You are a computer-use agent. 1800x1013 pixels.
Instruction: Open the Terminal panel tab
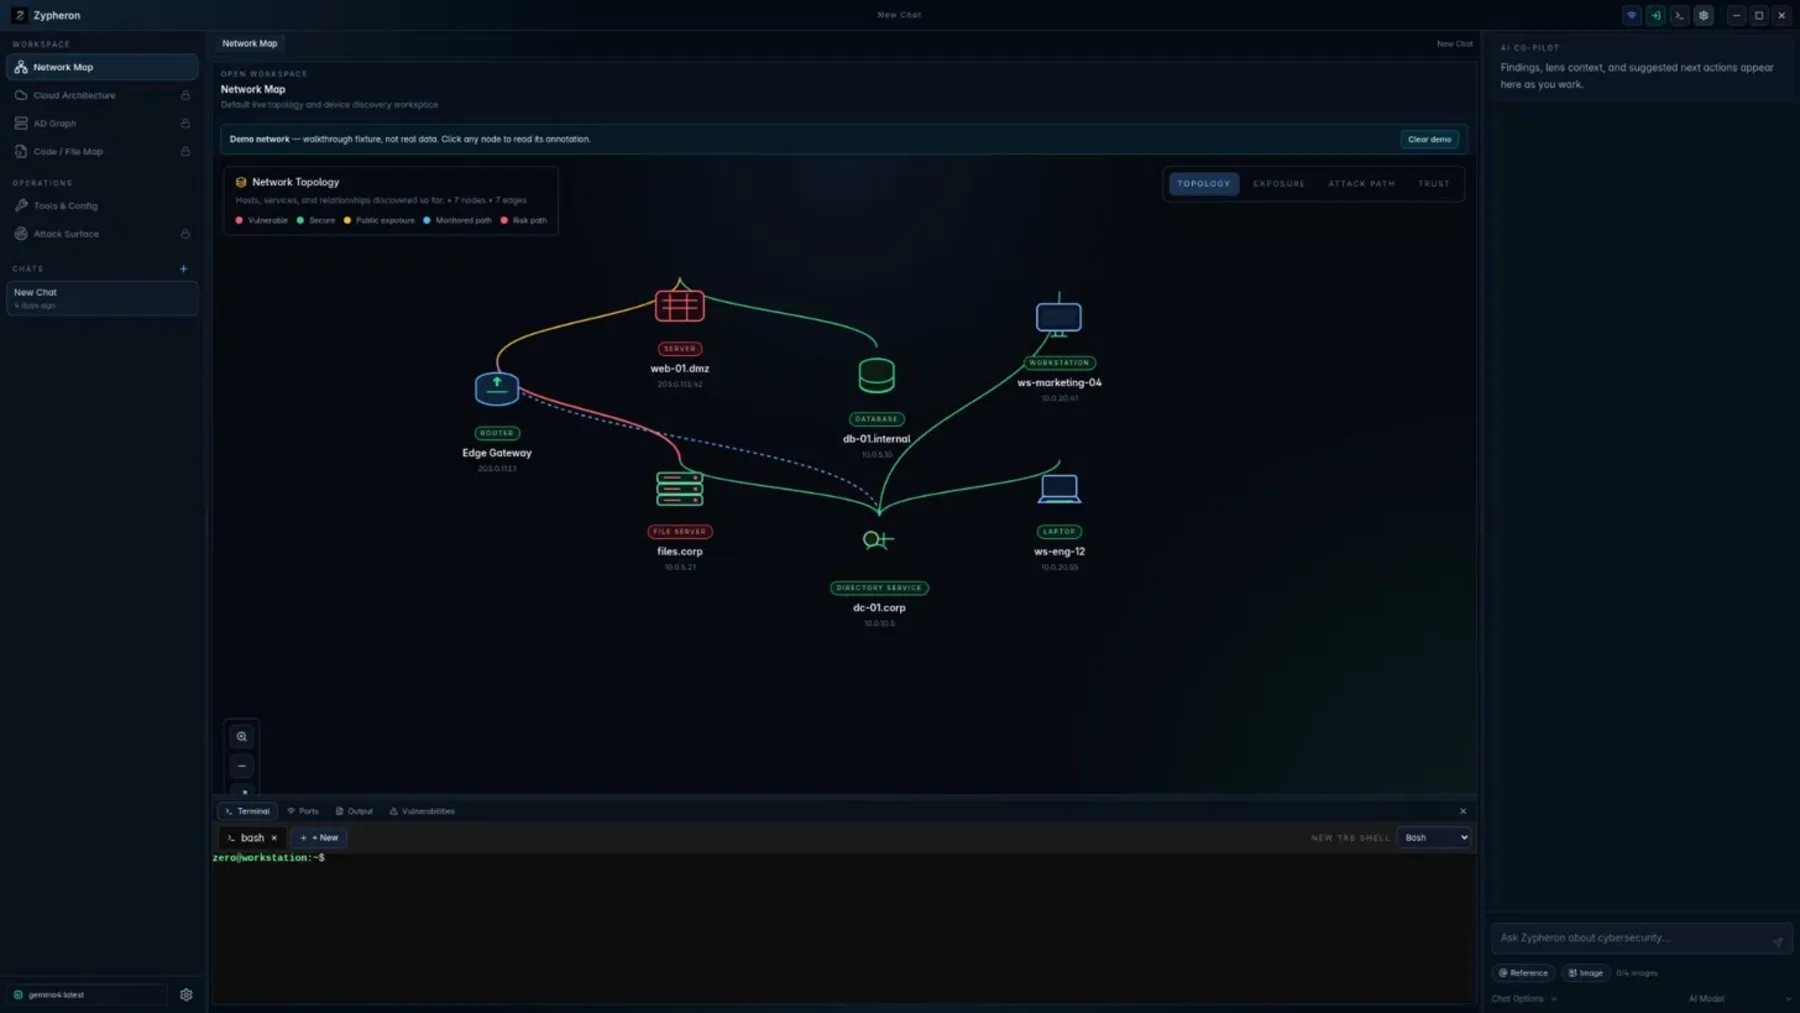pos(246,811)
